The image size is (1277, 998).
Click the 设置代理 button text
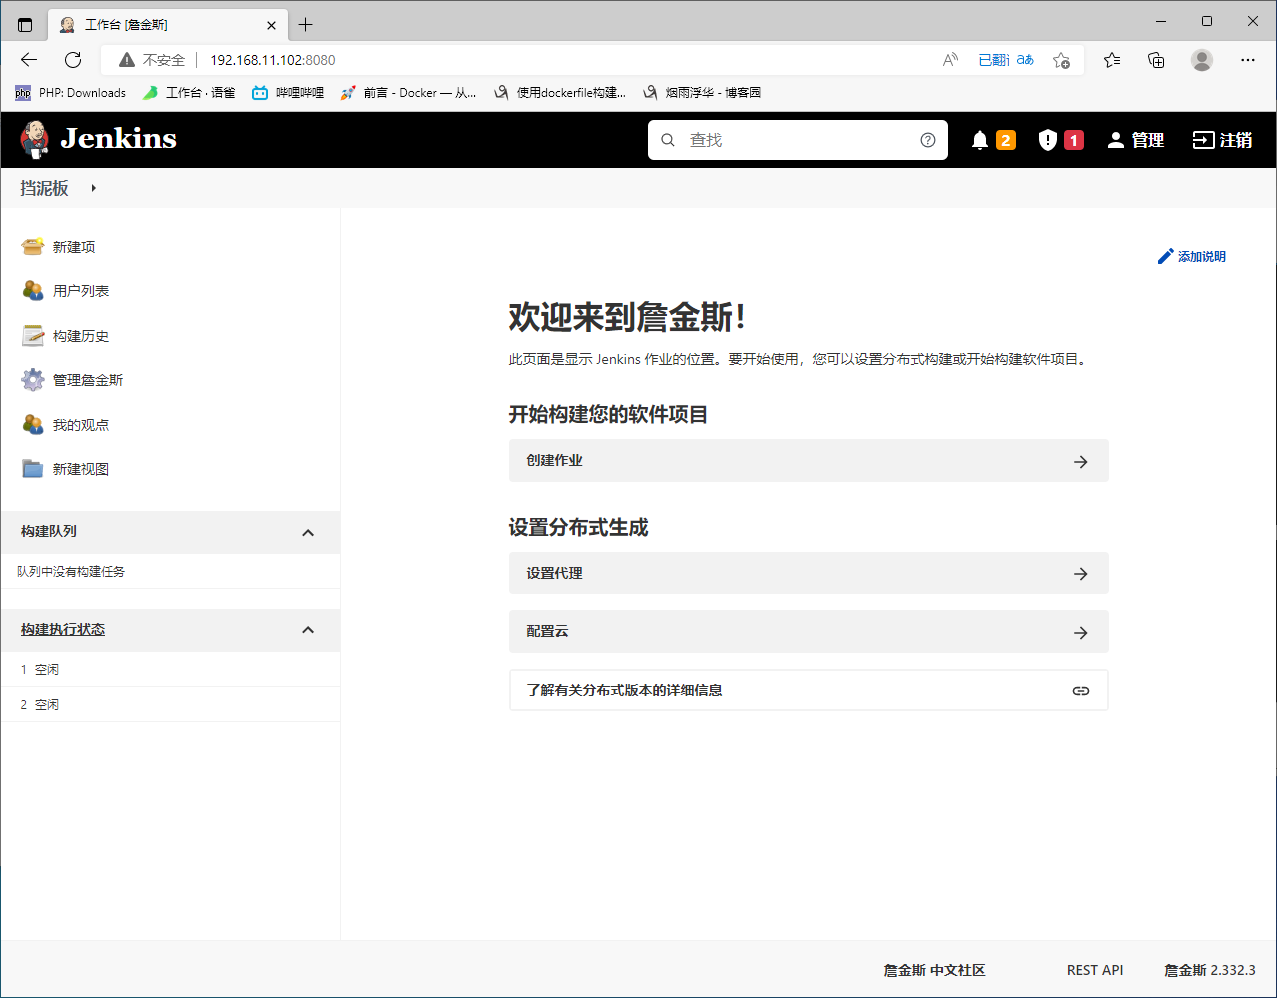[554, 574]
